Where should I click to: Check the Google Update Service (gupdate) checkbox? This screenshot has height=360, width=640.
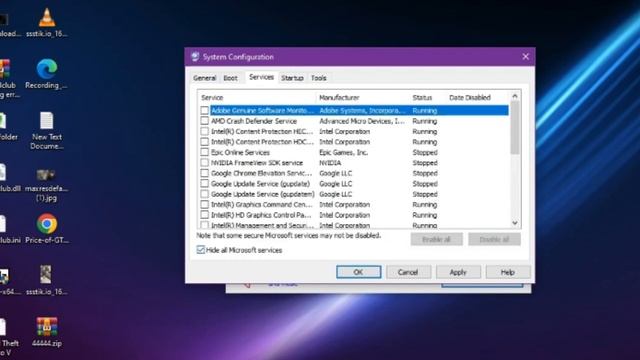[x=204, y=184]
